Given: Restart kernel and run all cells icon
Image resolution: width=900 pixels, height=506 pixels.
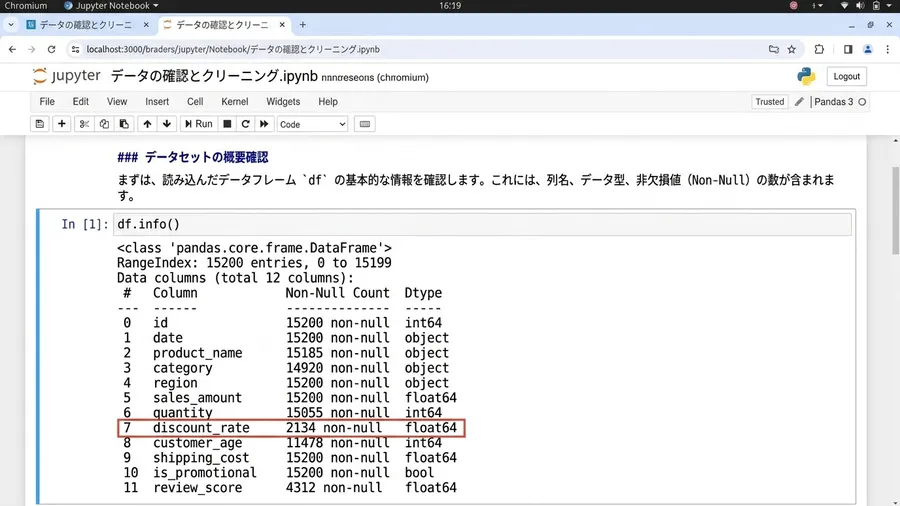Looking at the screenshot, I should [264, 124].
